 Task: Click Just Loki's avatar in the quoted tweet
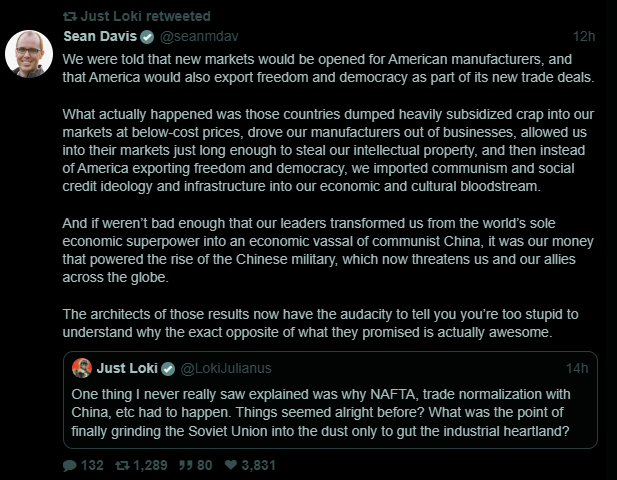click(x=82, y=368)
